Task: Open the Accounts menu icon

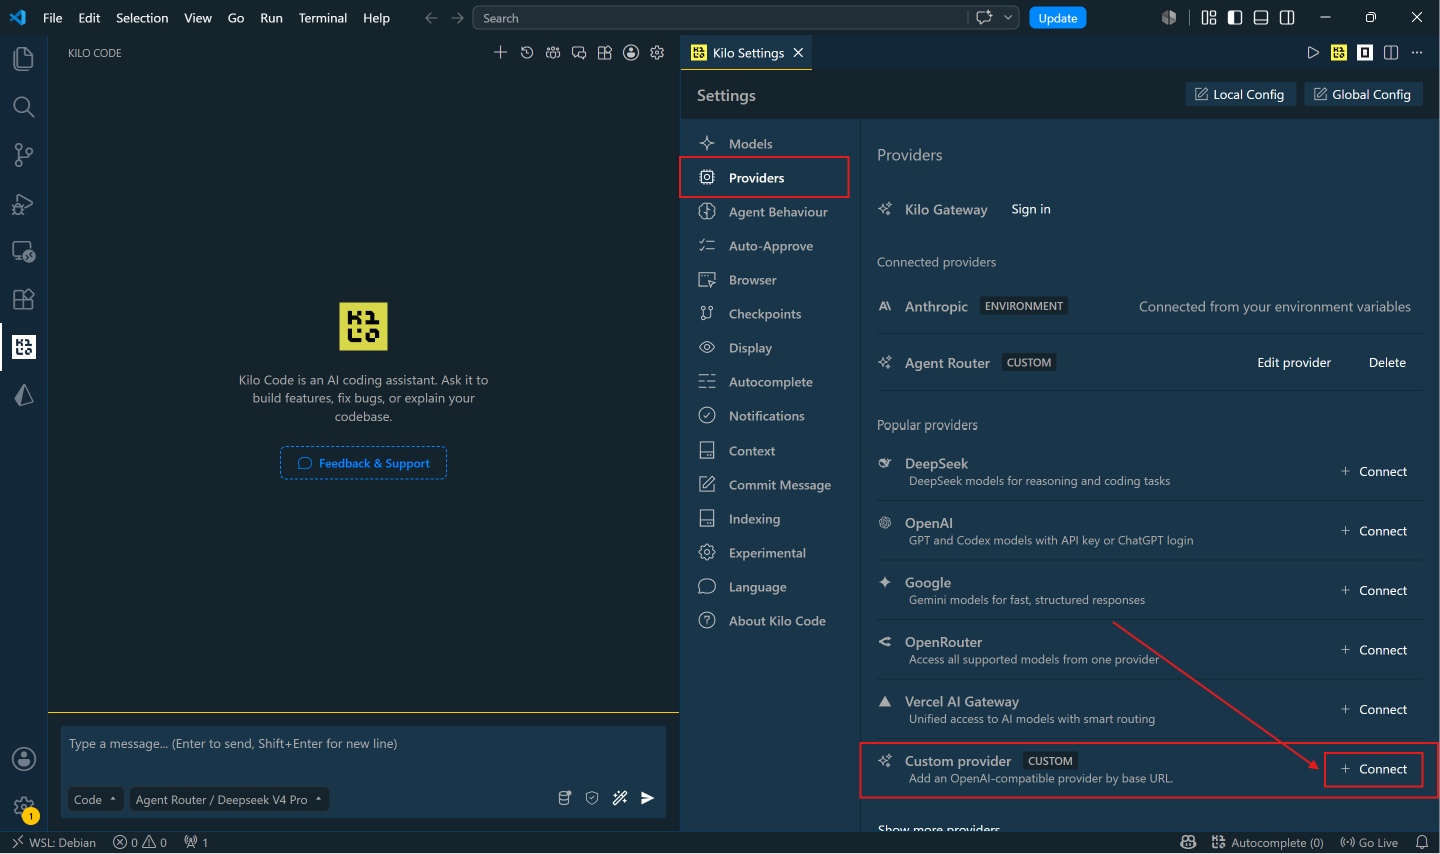Action: click(23, 759)
